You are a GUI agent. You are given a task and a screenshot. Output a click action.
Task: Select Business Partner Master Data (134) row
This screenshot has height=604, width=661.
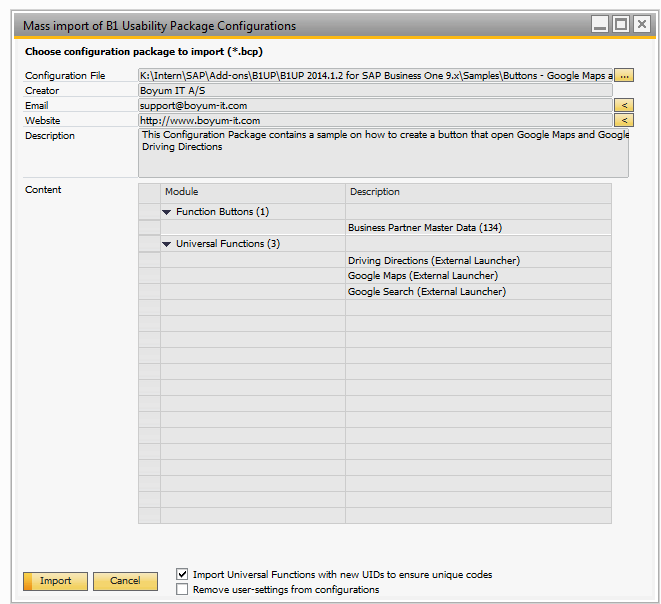424,228
